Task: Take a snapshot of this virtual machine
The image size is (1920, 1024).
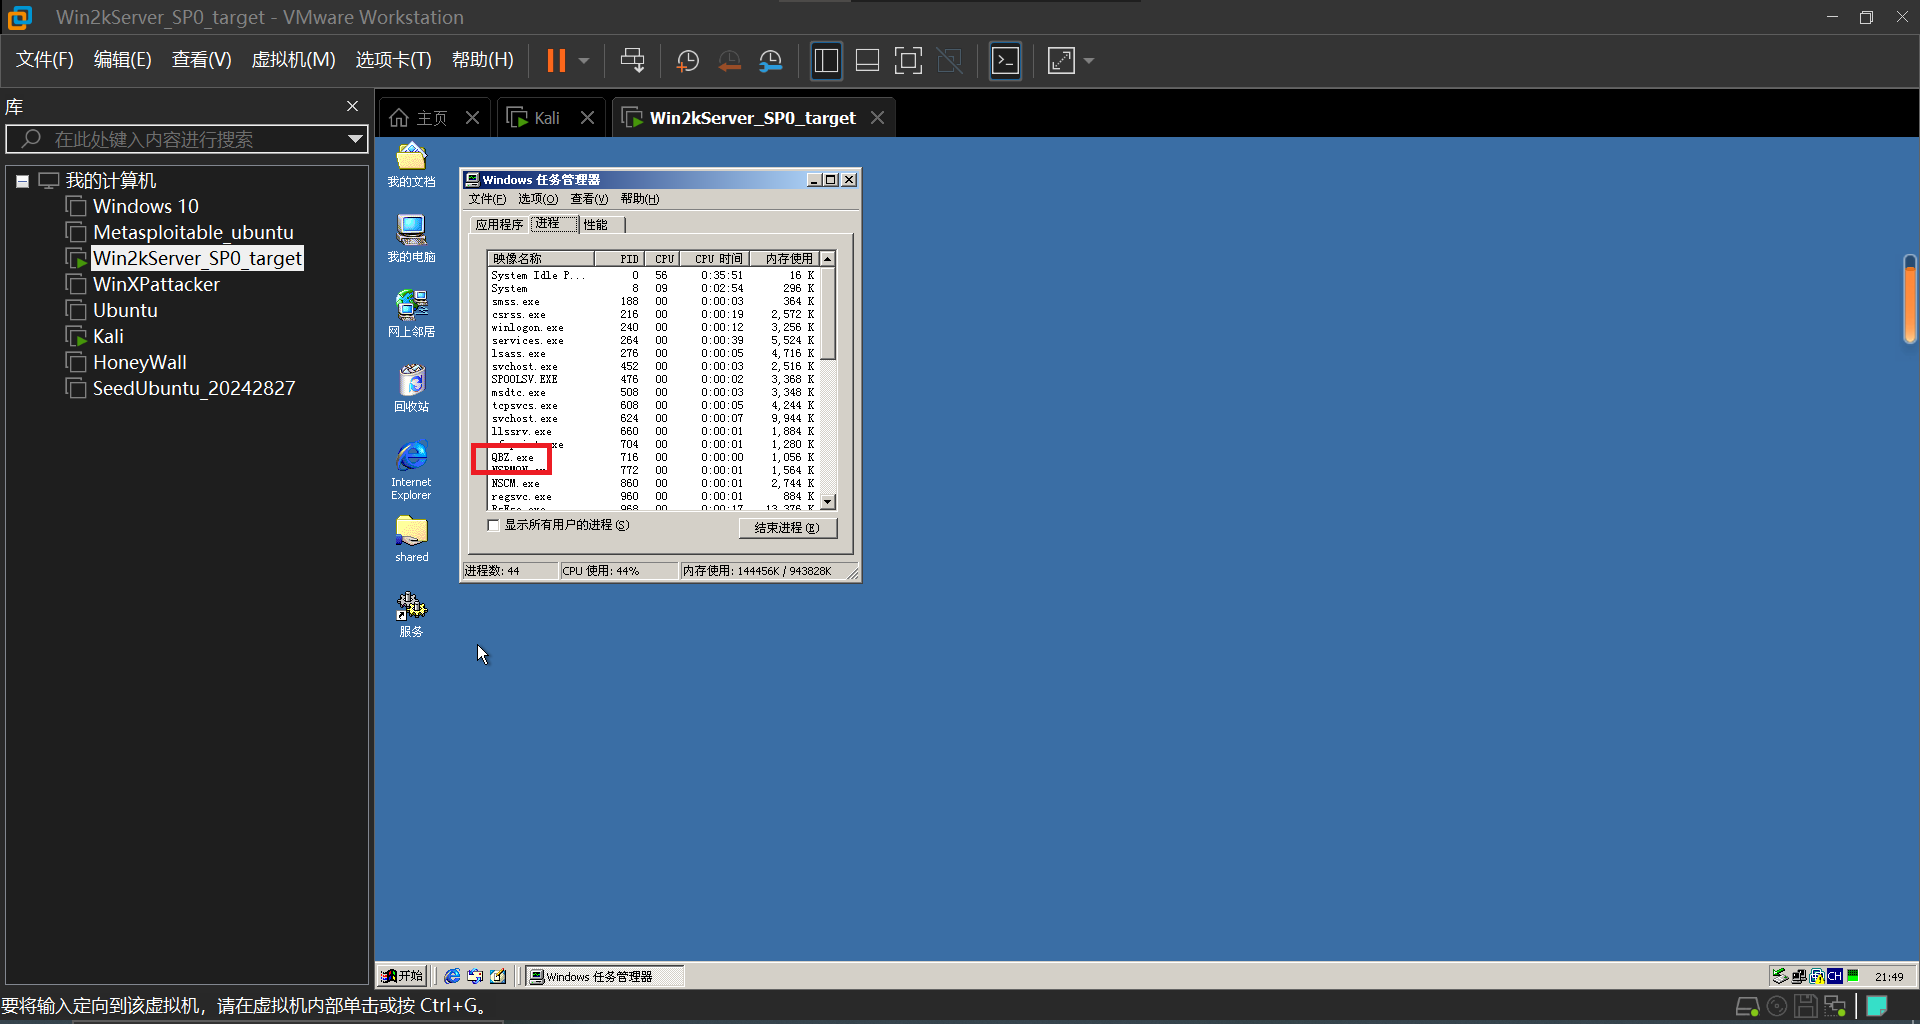Action: tap(688, 61)
